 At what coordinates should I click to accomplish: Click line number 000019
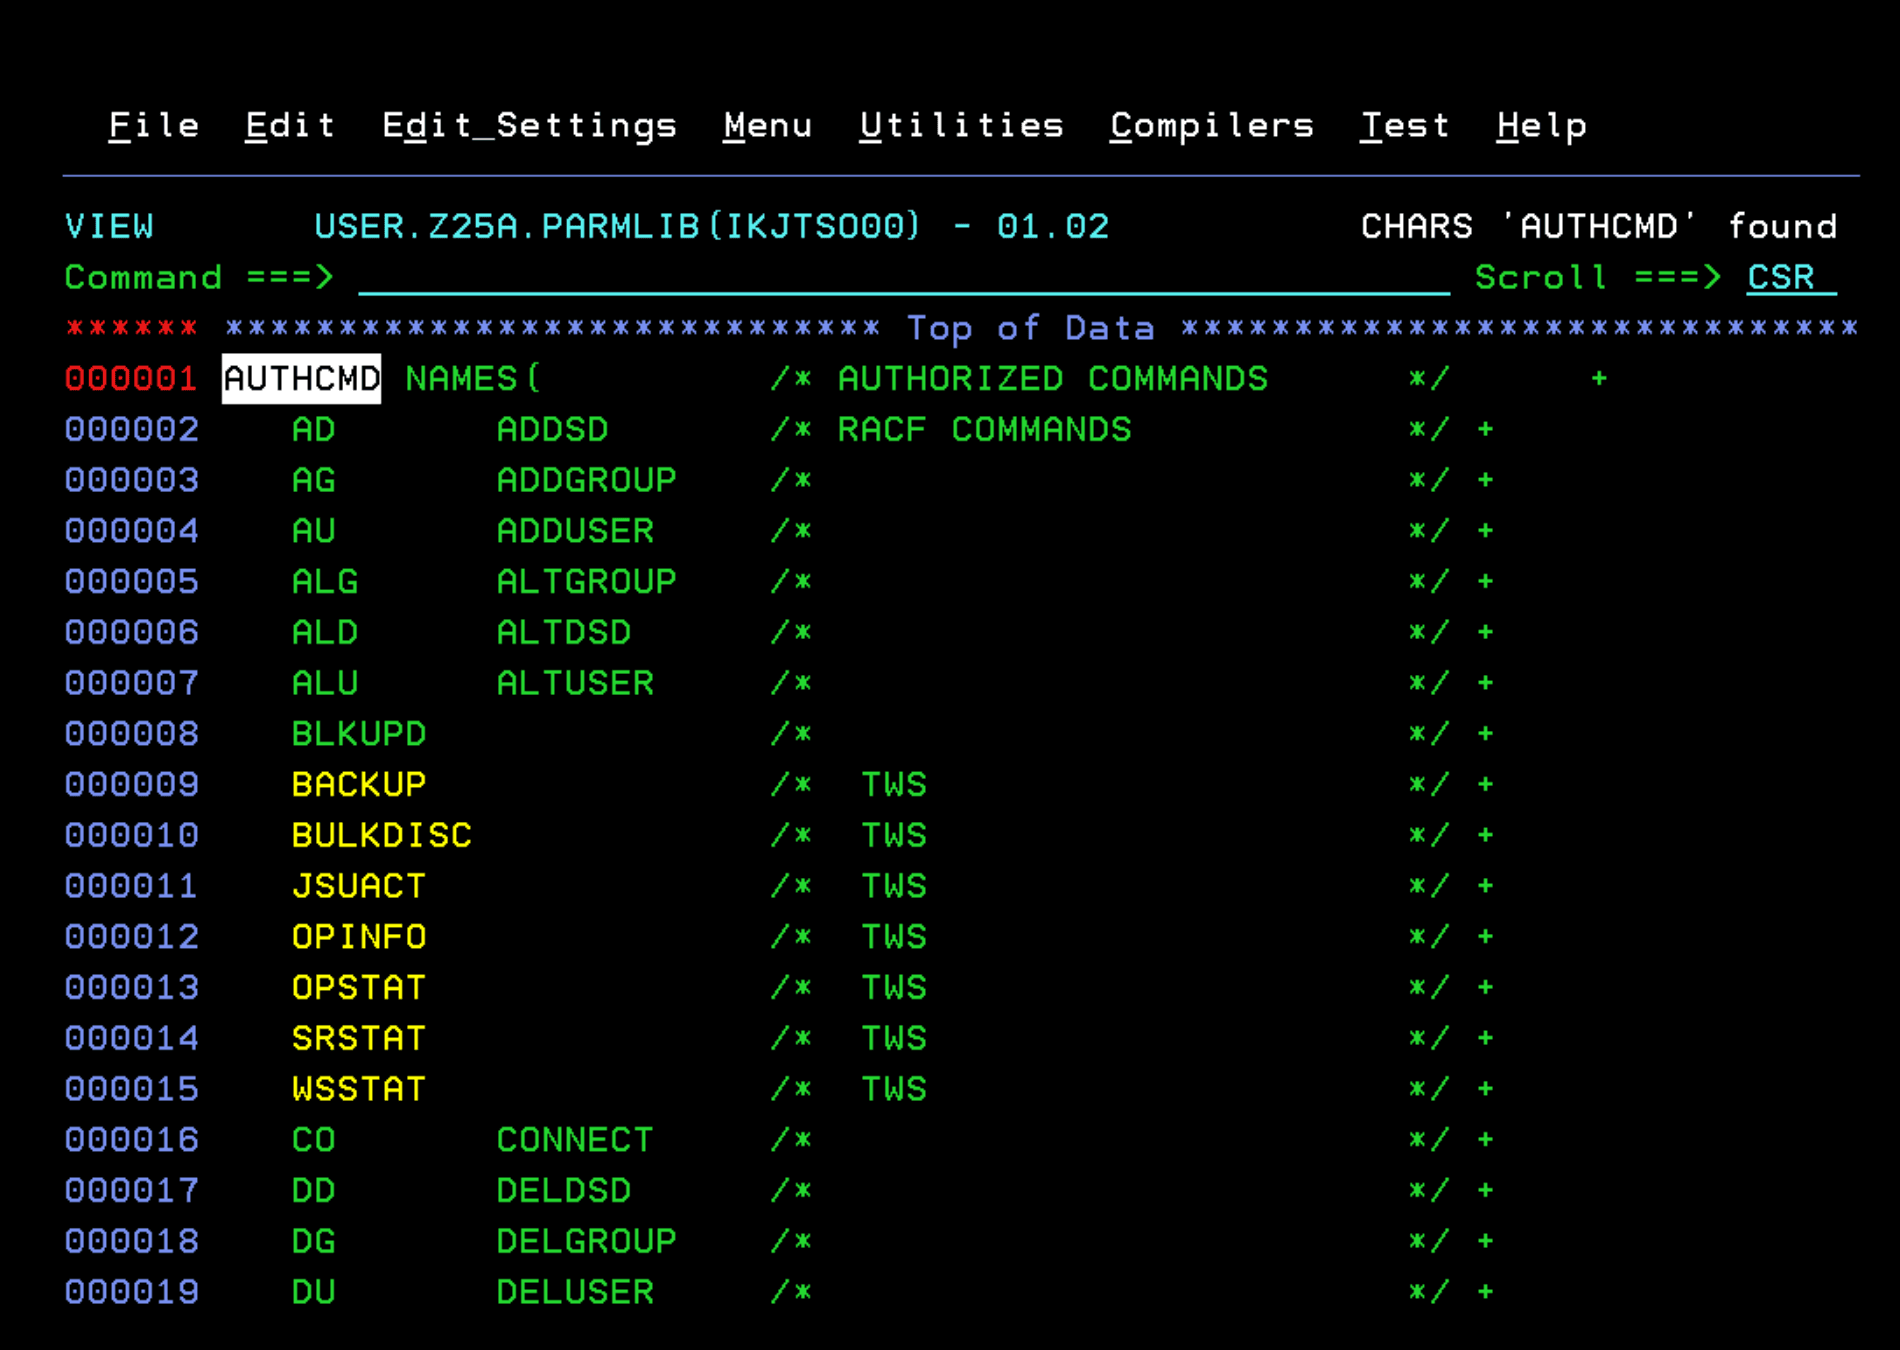point(131,1292)
